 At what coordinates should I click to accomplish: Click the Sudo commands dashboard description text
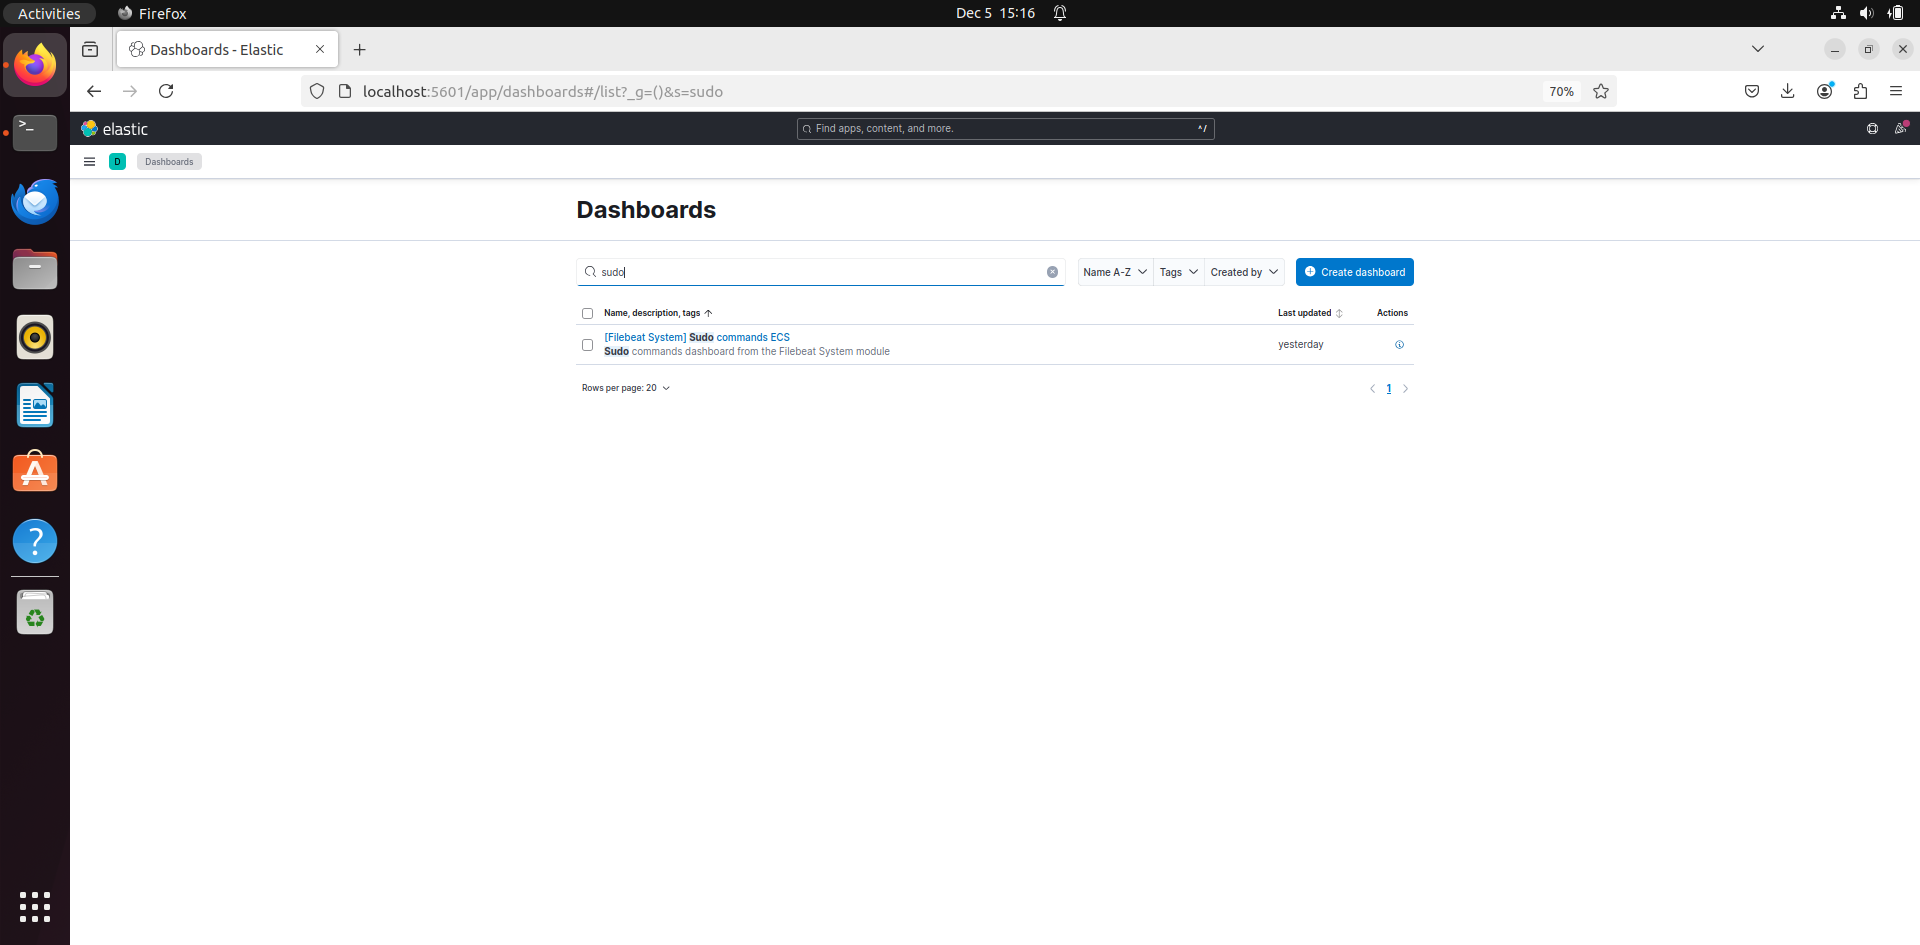click(747, 352)
